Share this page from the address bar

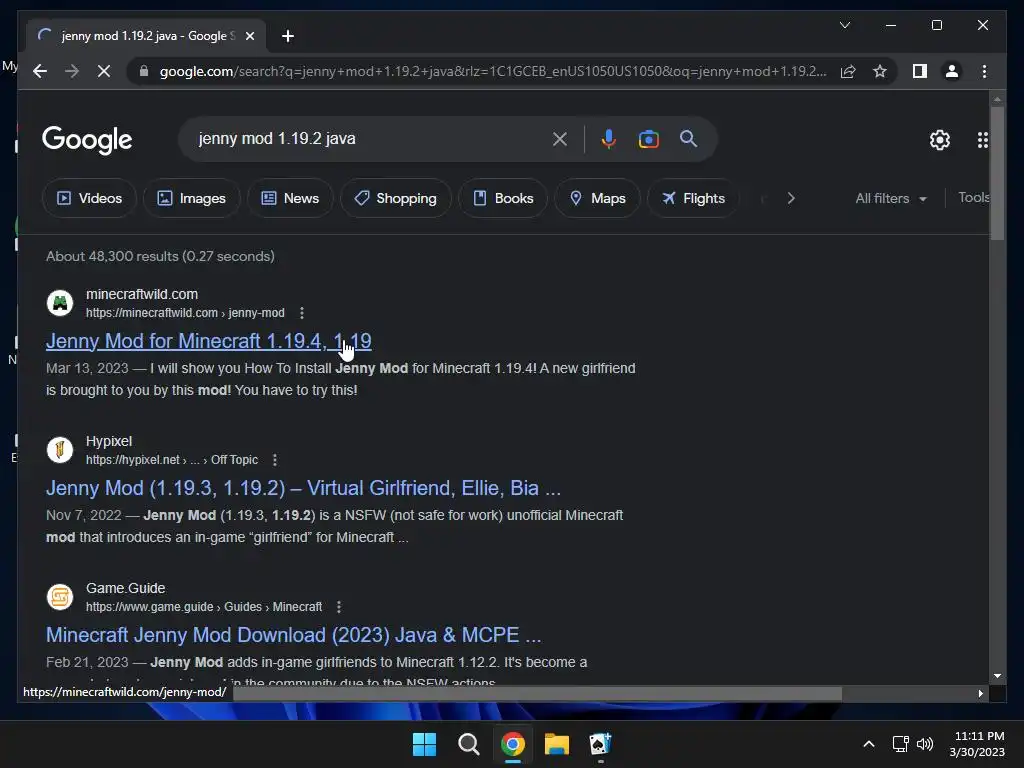[848, 71]
